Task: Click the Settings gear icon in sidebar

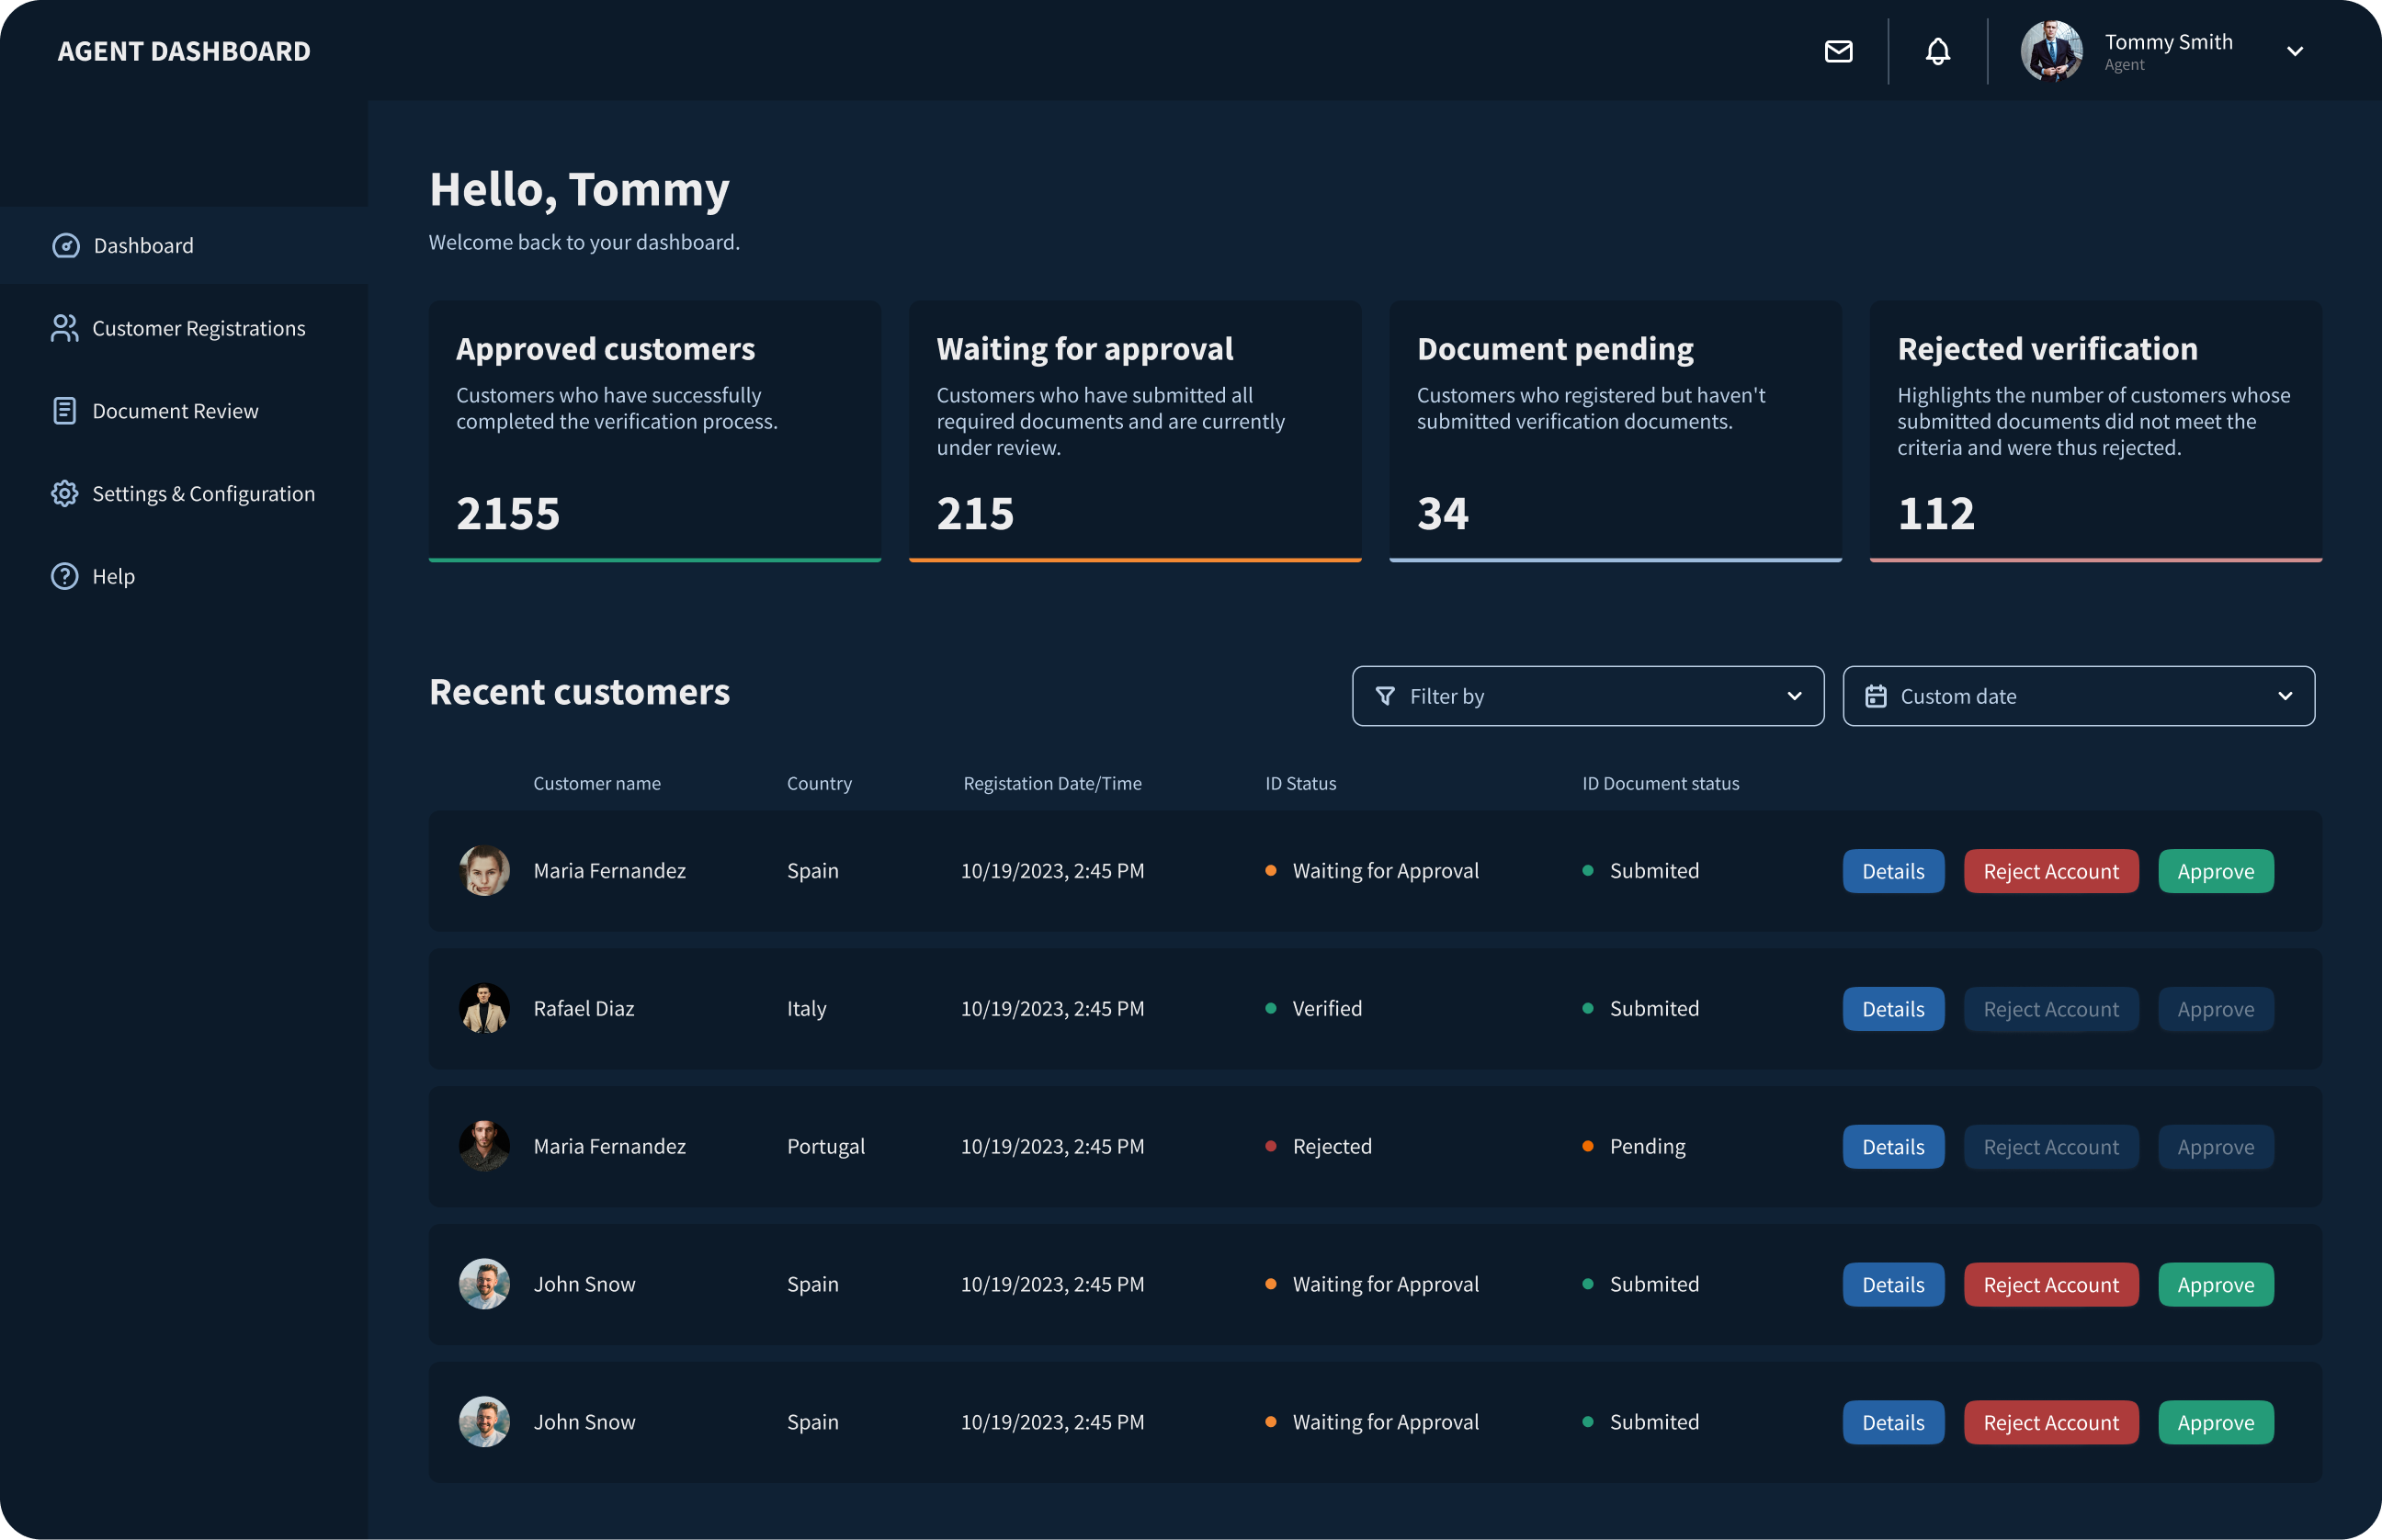Action: click(x=65, y=494)
